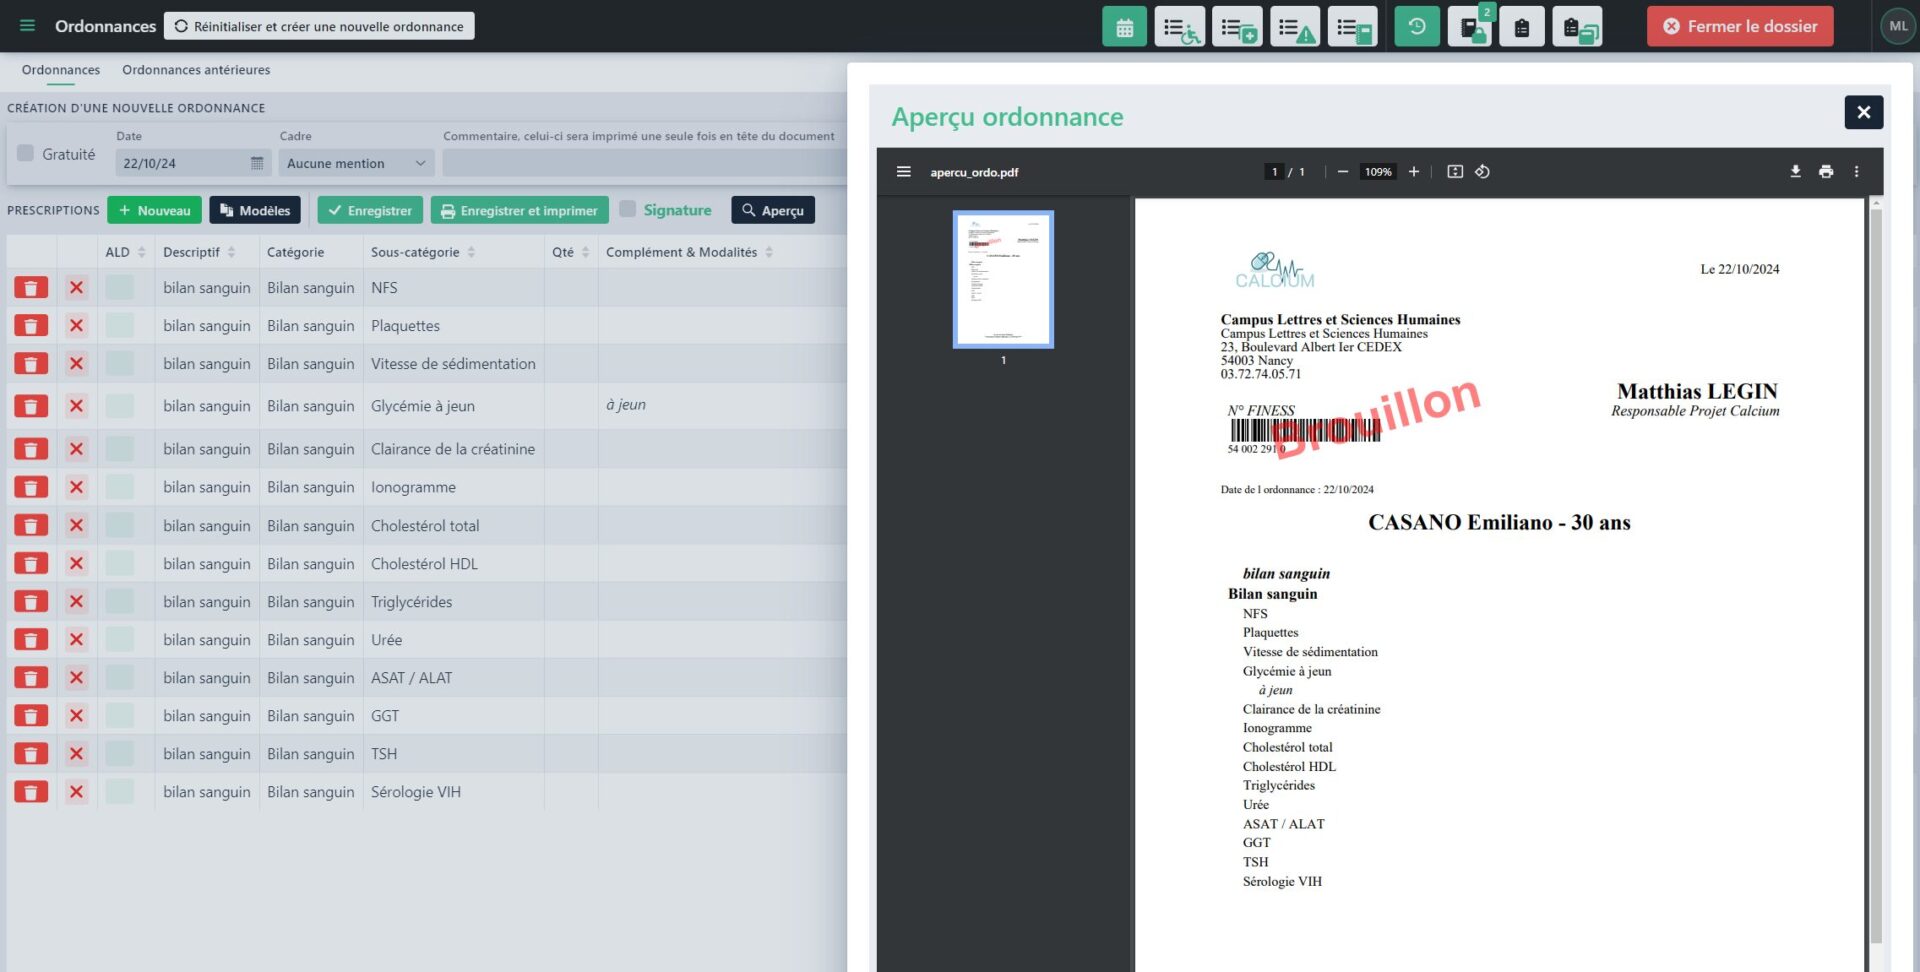The height and width of the screenshot is (972, 1920).
Task: Click the list with warning triangle icon
Action: click(1295, 27)
